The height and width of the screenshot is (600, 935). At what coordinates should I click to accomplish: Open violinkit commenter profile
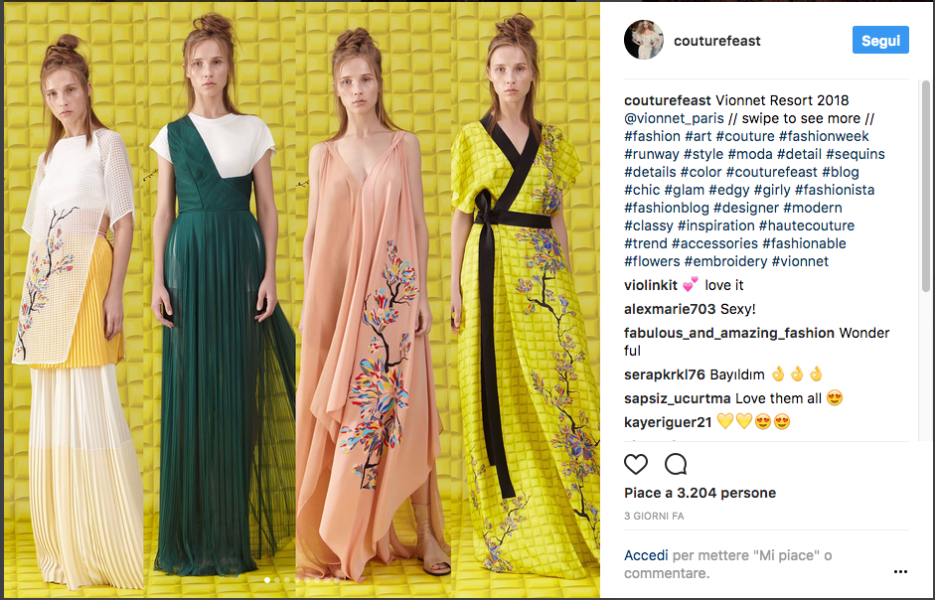click(651, 285)
